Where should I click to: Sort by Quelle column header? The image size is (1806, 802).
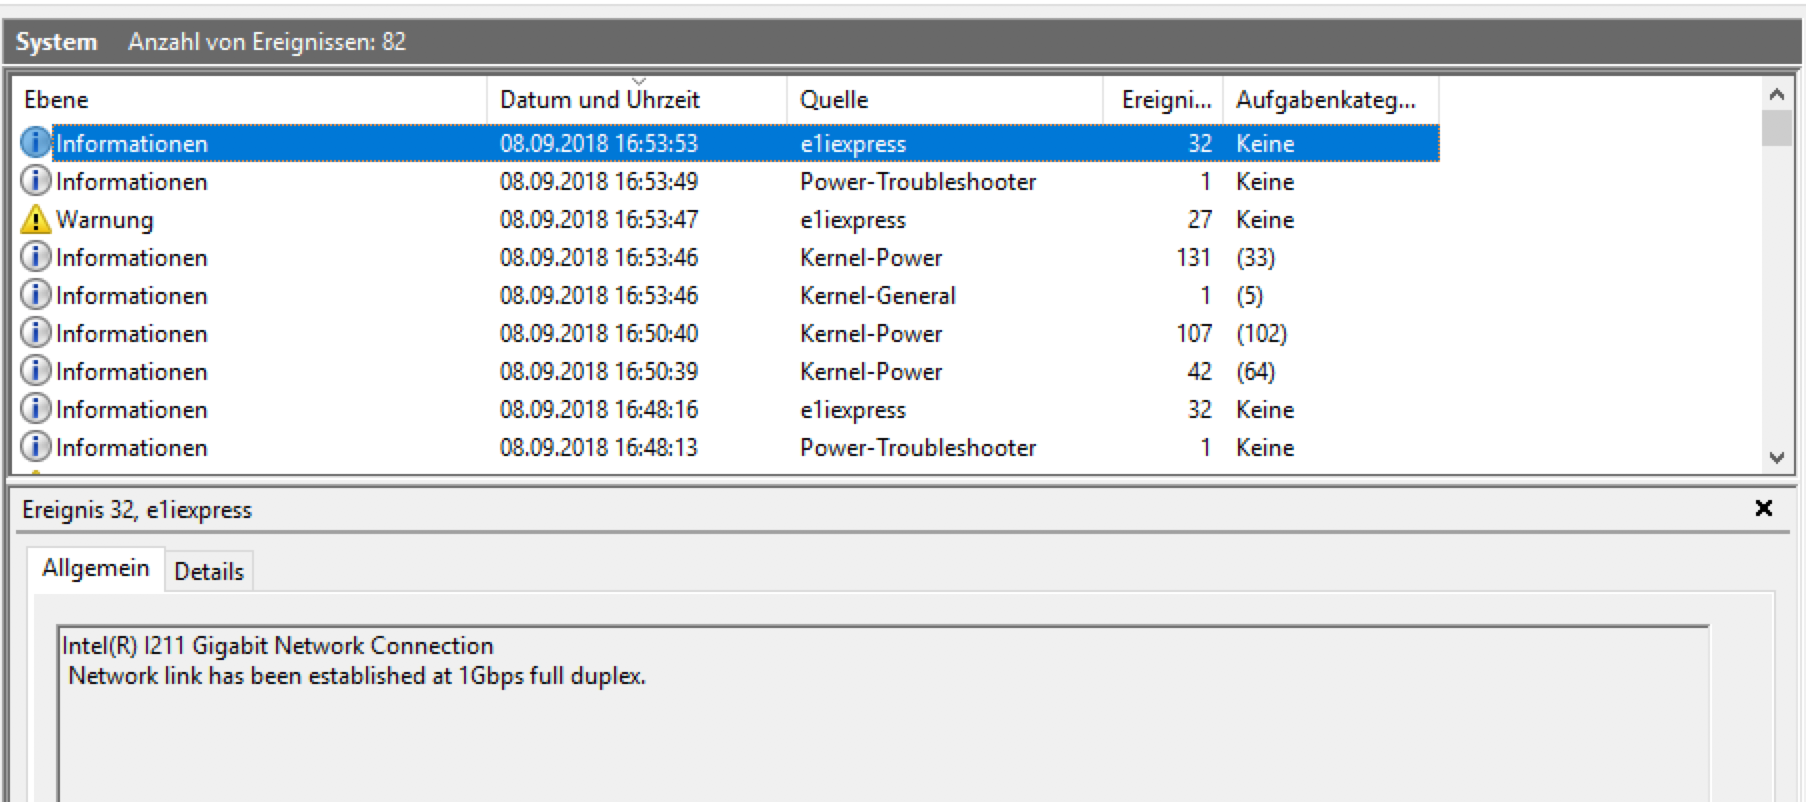tap(945, 99)
